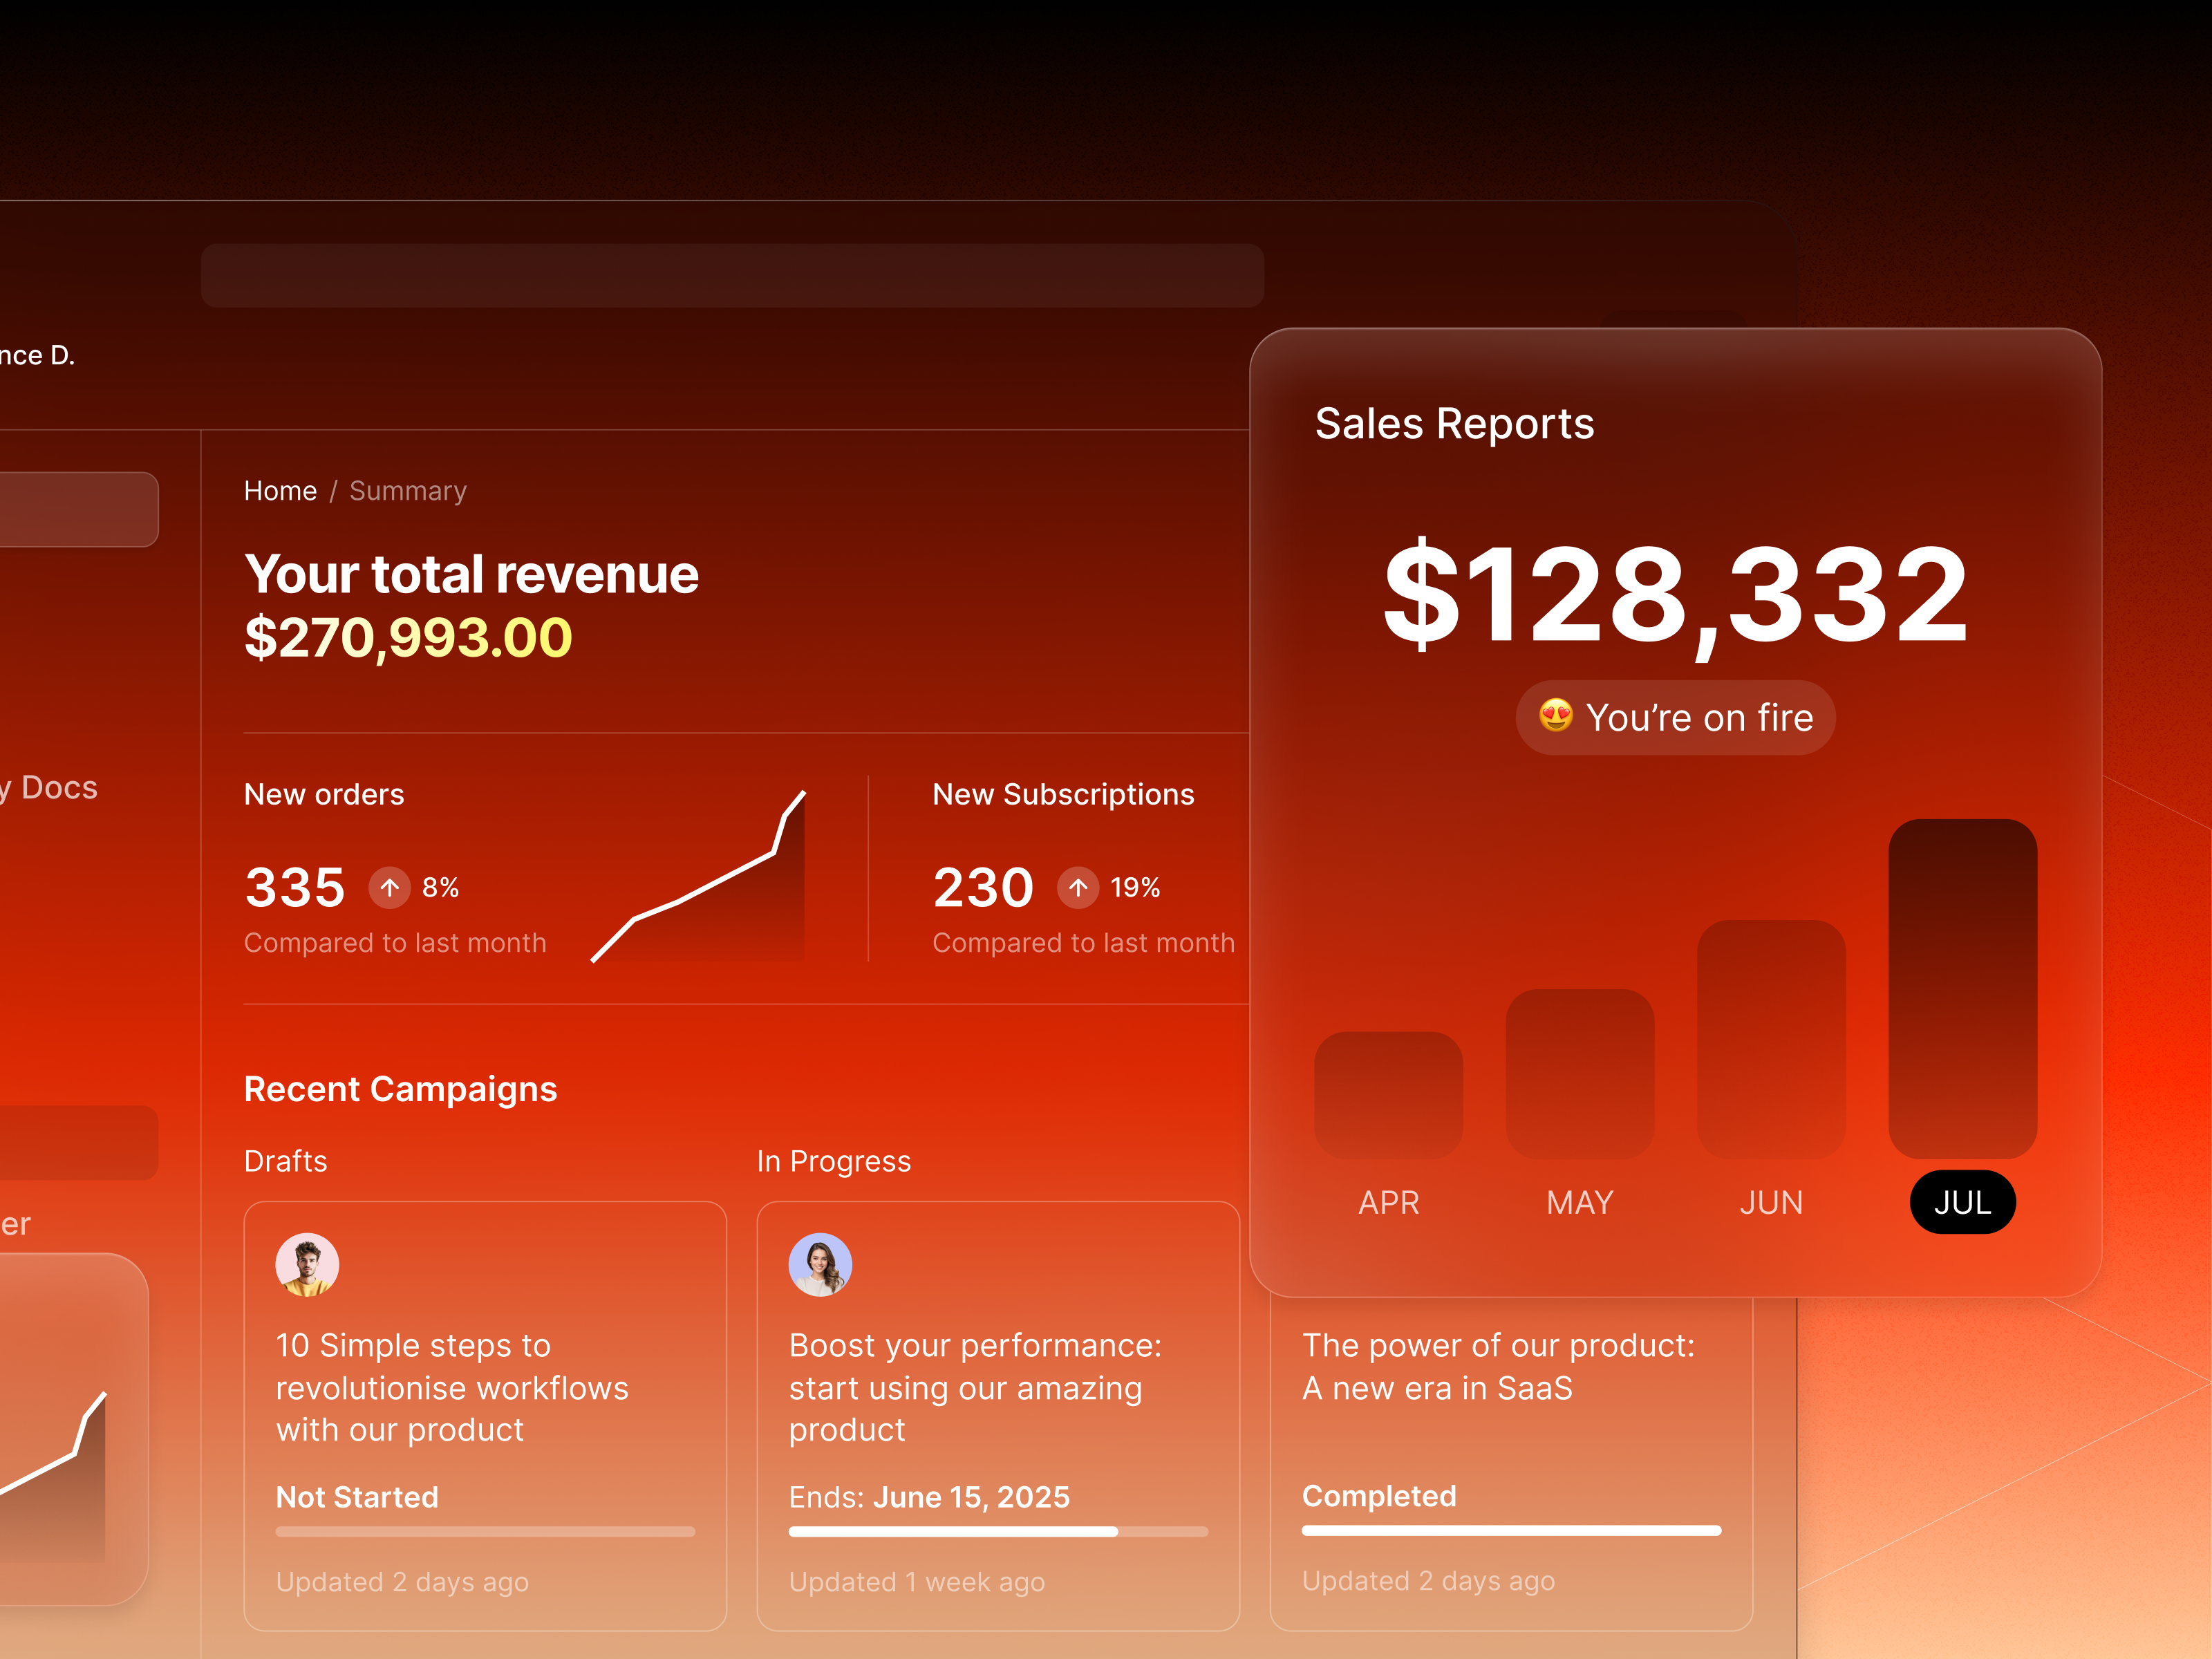Click the You're on fire badge
The height and width of the screenshot is (1659, 2212).
coord(1675,718)
